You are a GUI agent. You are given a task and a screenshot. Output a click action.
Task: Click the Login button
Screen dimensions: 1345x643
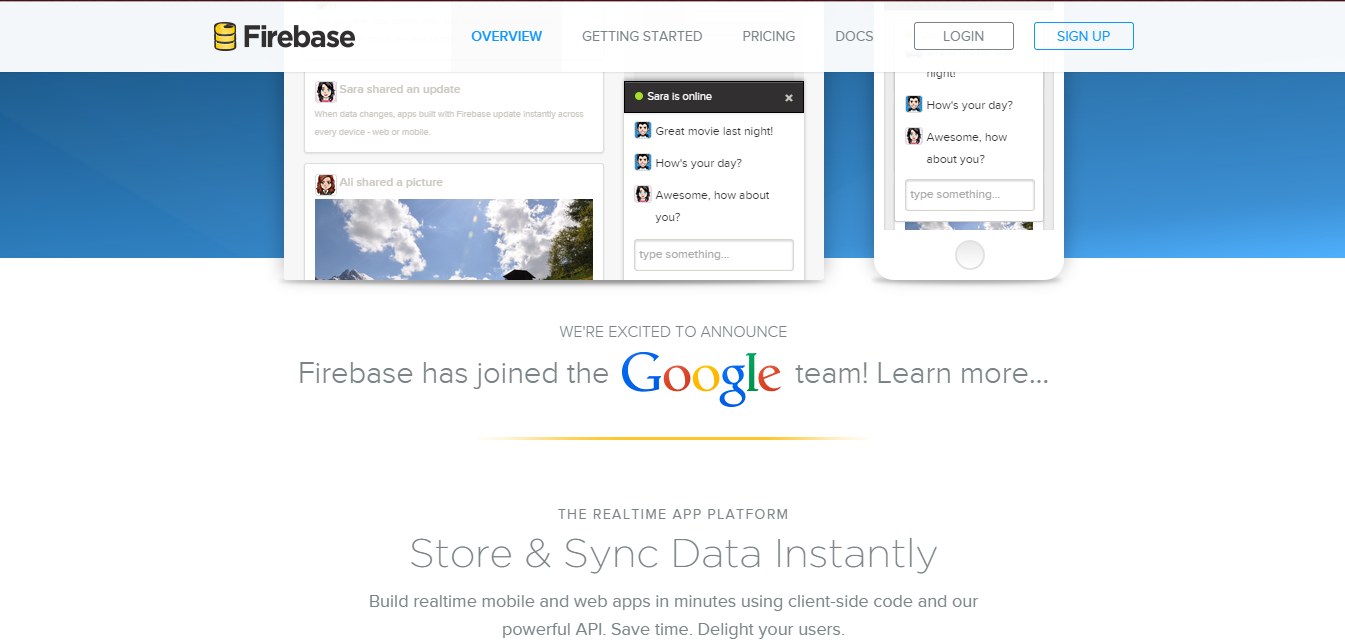click(963, 36)
